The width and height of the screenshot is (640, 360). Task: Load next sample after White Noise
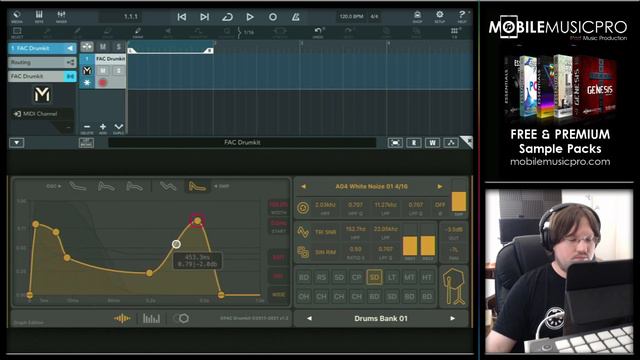click(x=440, y=187)
